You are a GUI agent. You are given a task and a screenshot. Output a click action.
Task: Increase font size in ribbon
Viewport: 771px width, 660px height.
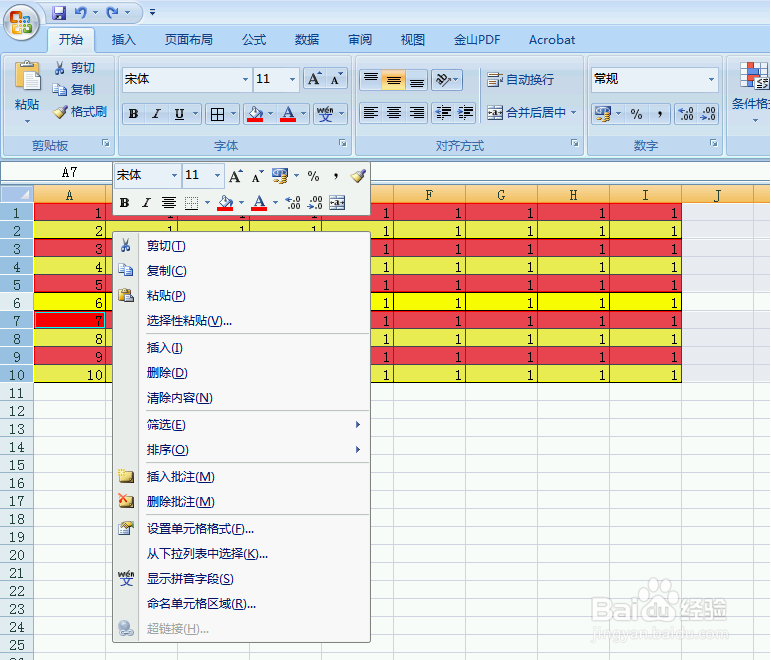pyautogui.click(x=314, y=79)
